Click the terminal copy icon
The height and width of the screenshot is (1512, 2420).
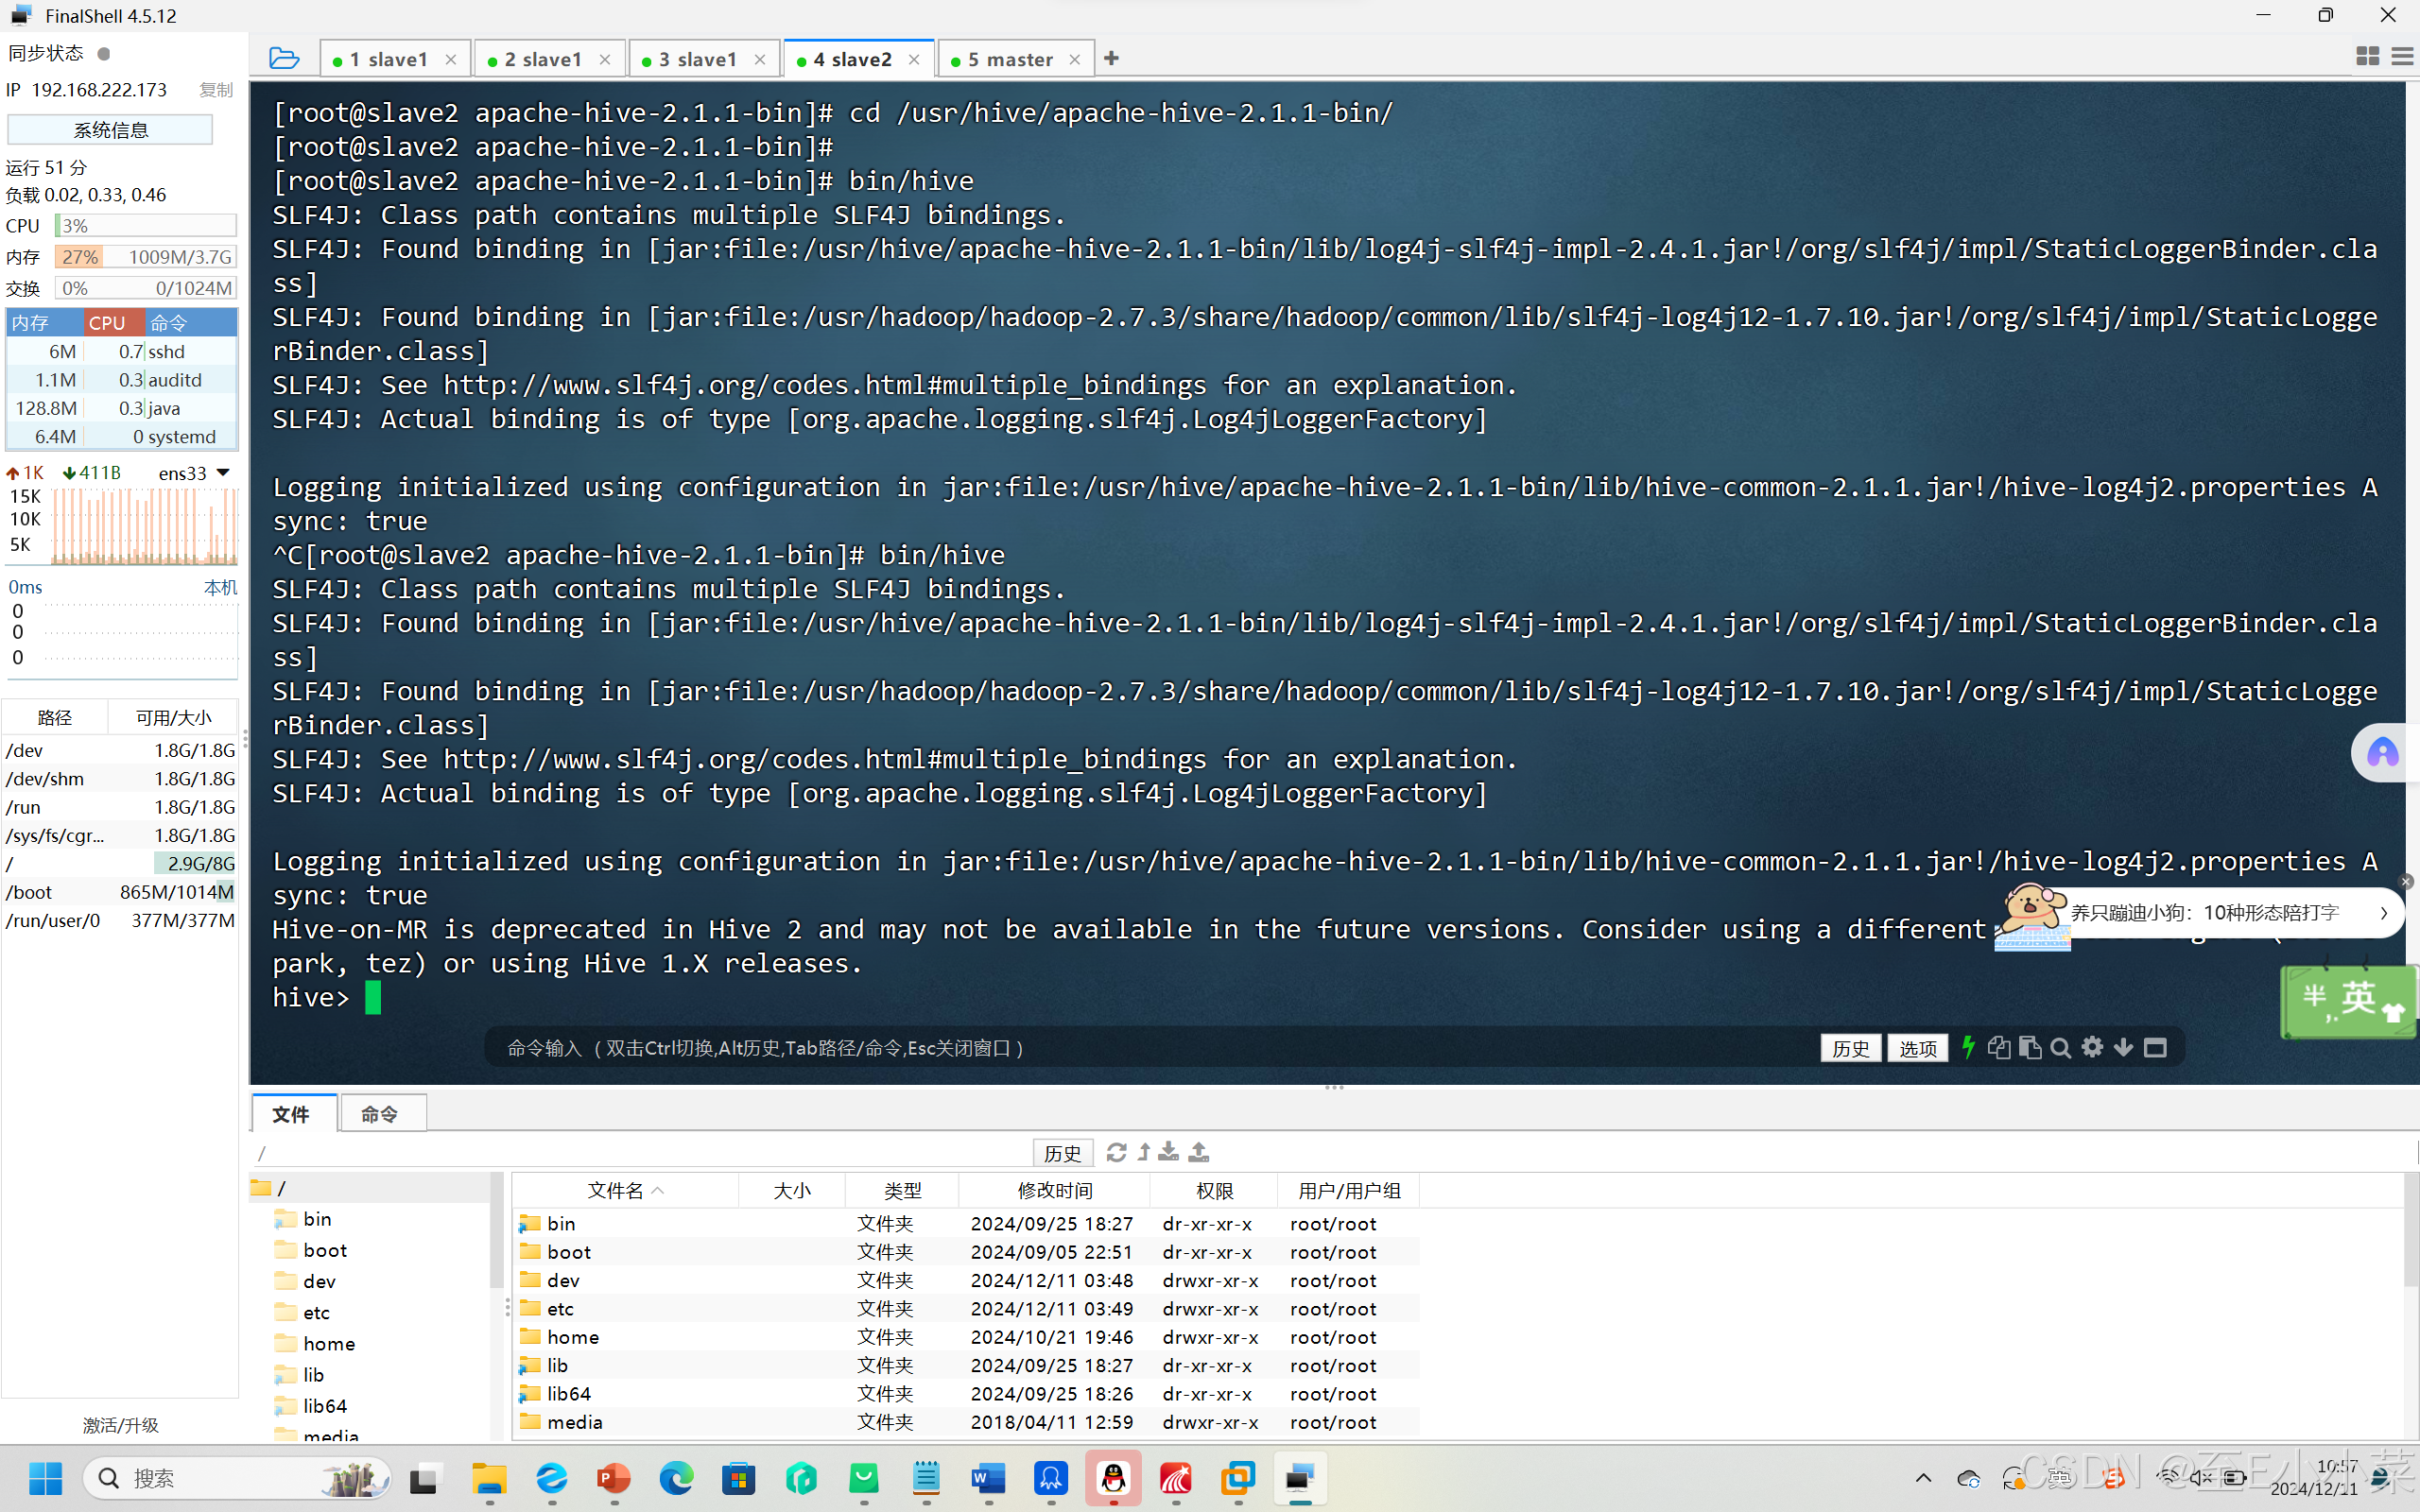pos(1998,1047)
